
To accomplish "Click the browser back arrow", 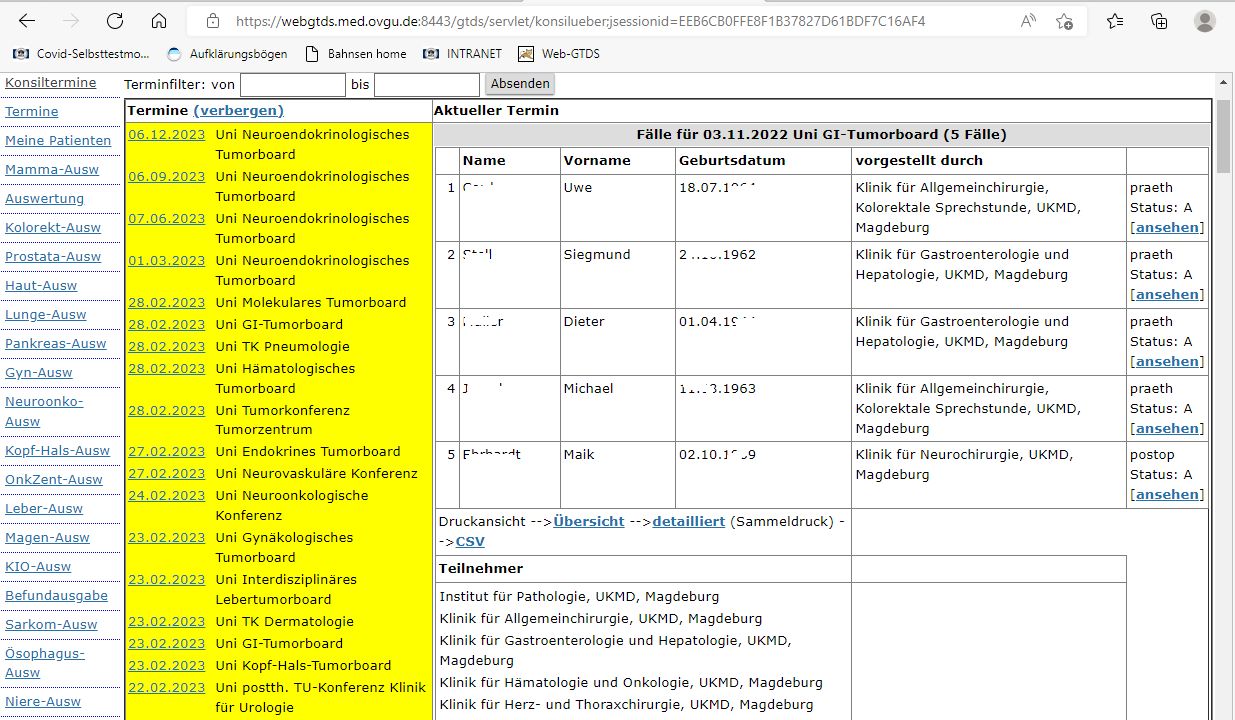I will pyautogui.click(x=27, y=21).
